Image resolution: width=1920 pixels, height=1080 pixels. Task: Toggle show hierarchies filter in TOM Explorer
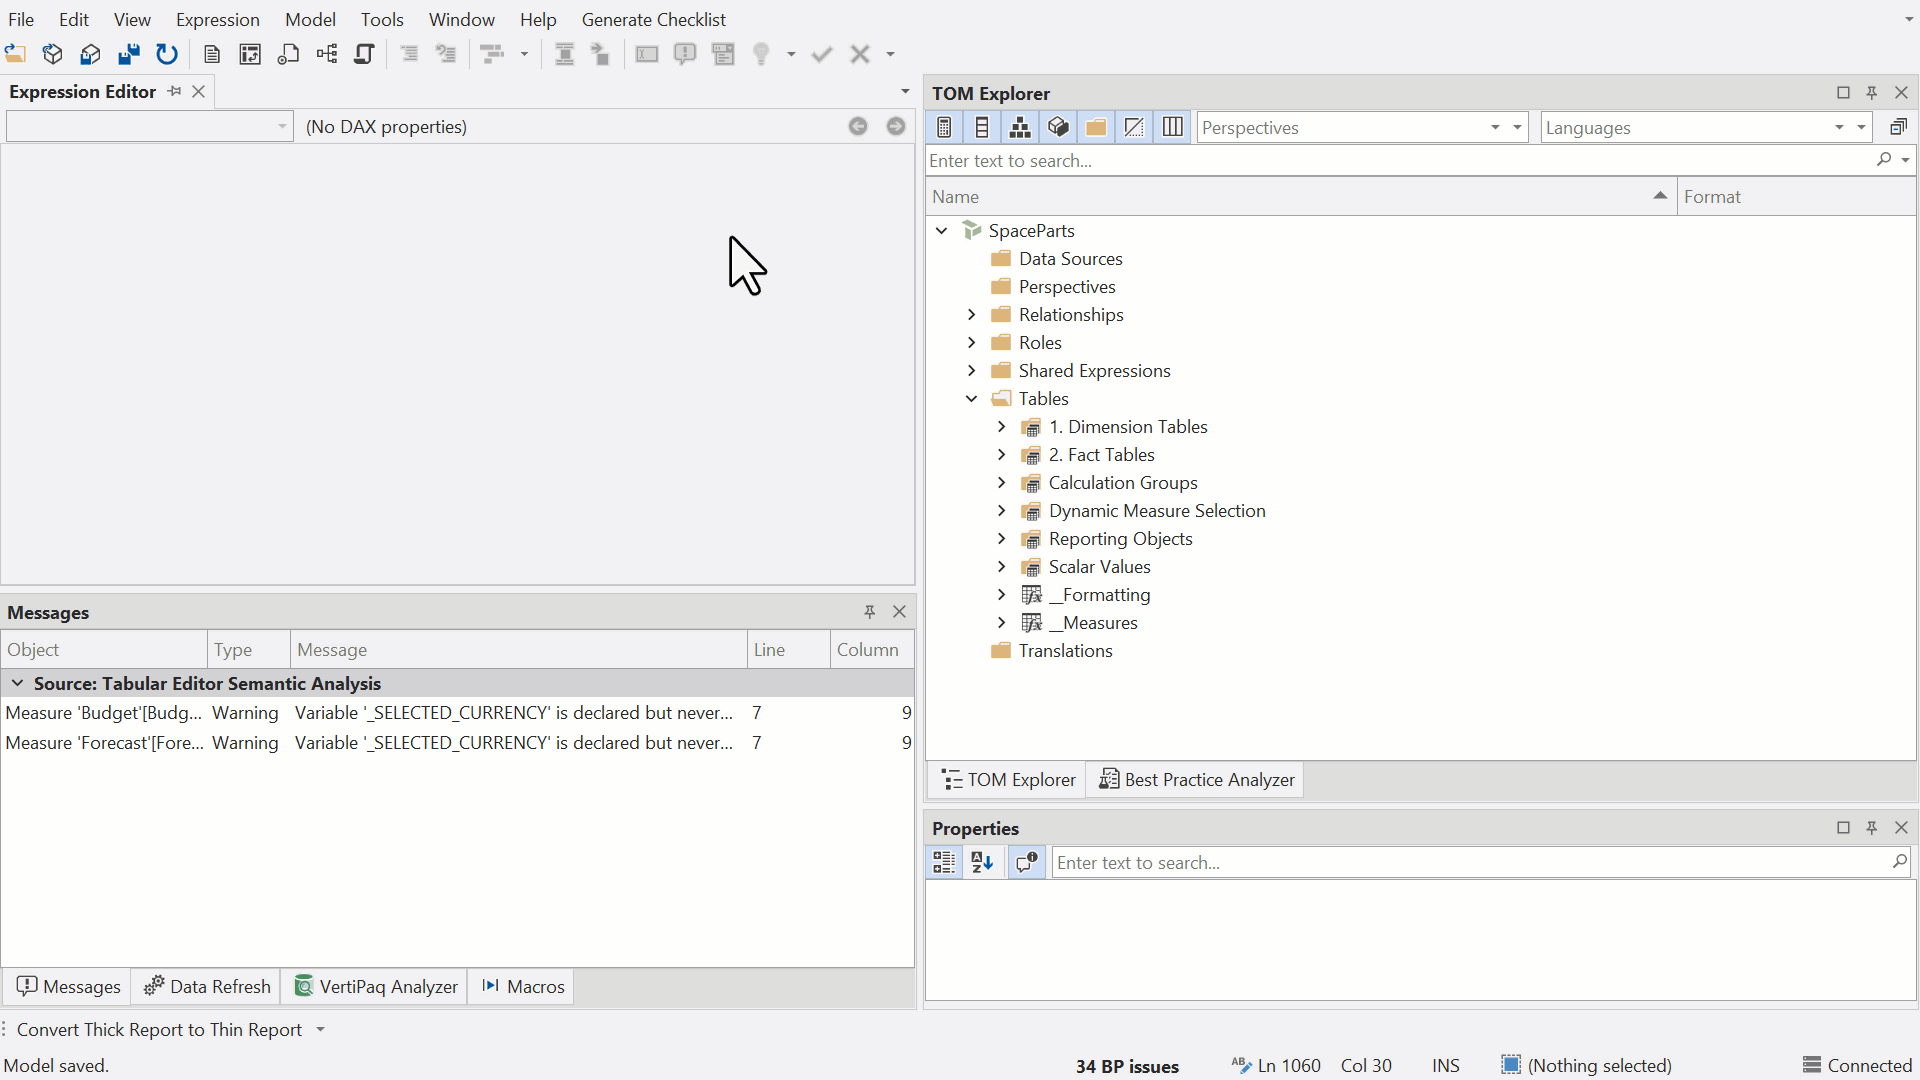click(x=1020, y=127)
